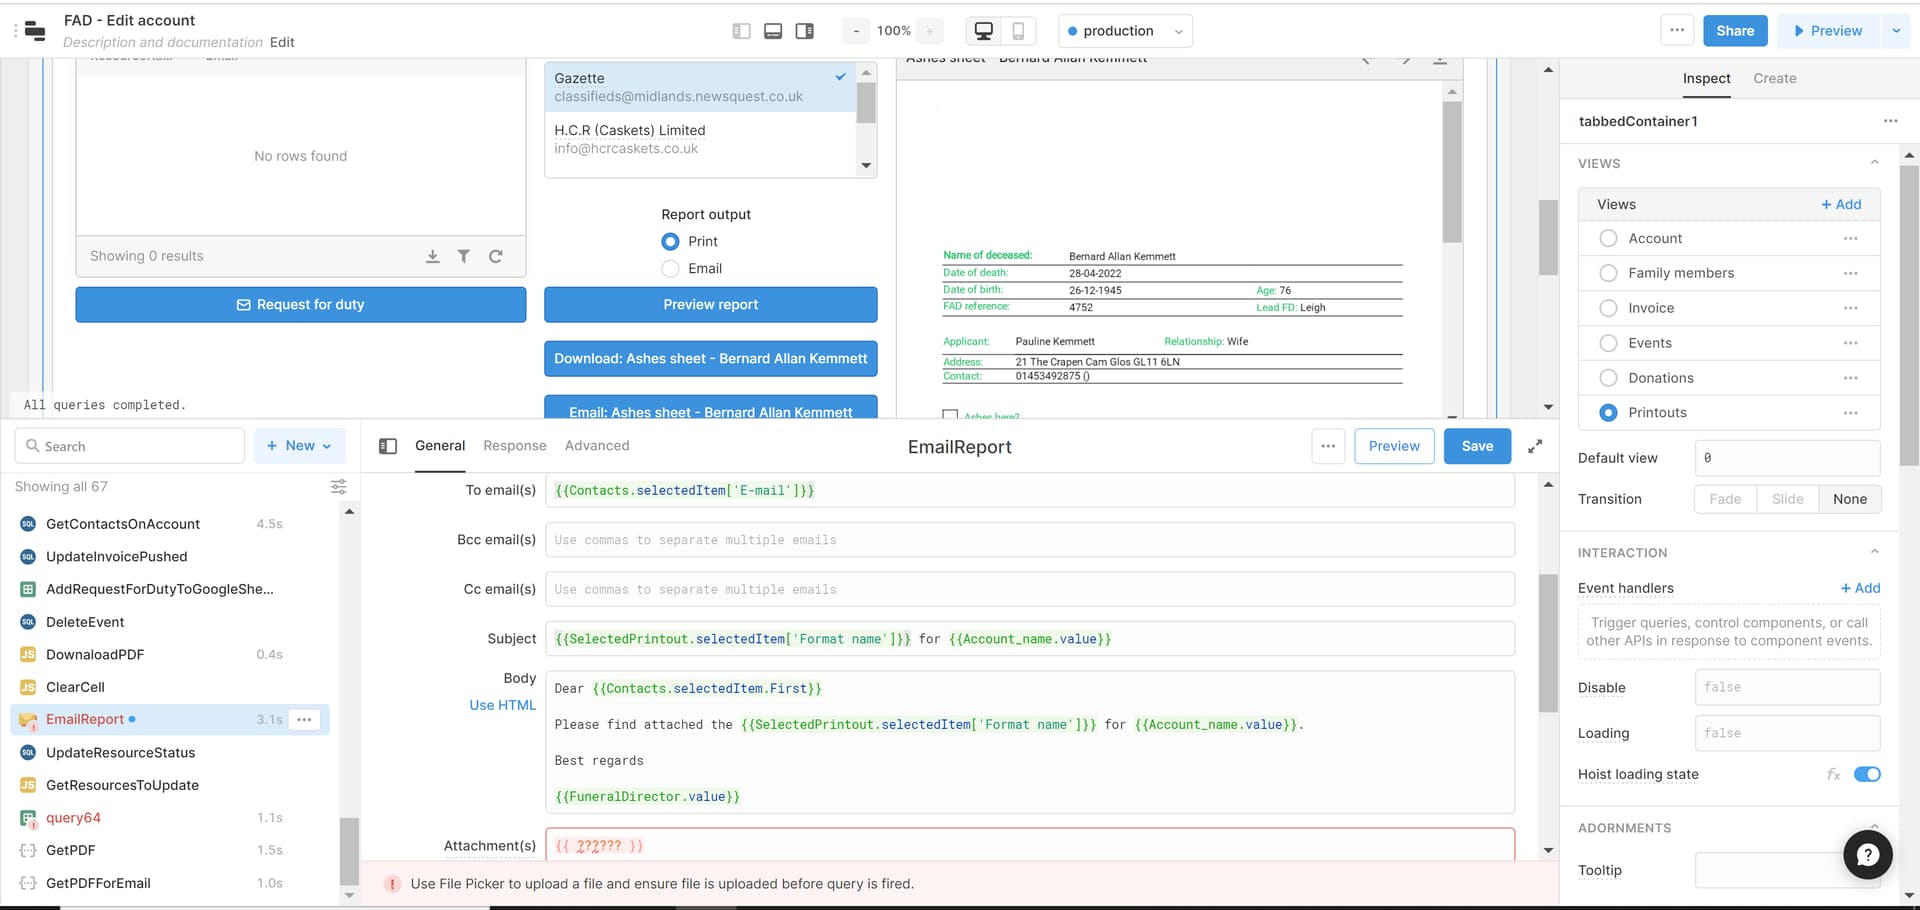The image size is (1920, 910).
Task: Click the Use HTML link
Action: pos(503,705)
